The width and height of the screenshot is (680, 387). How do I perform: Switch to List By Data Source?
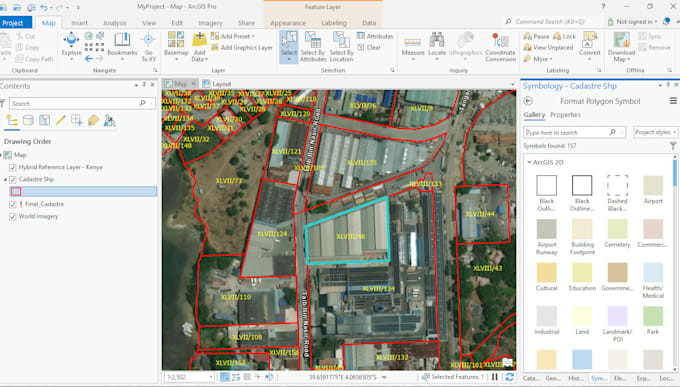28,121
